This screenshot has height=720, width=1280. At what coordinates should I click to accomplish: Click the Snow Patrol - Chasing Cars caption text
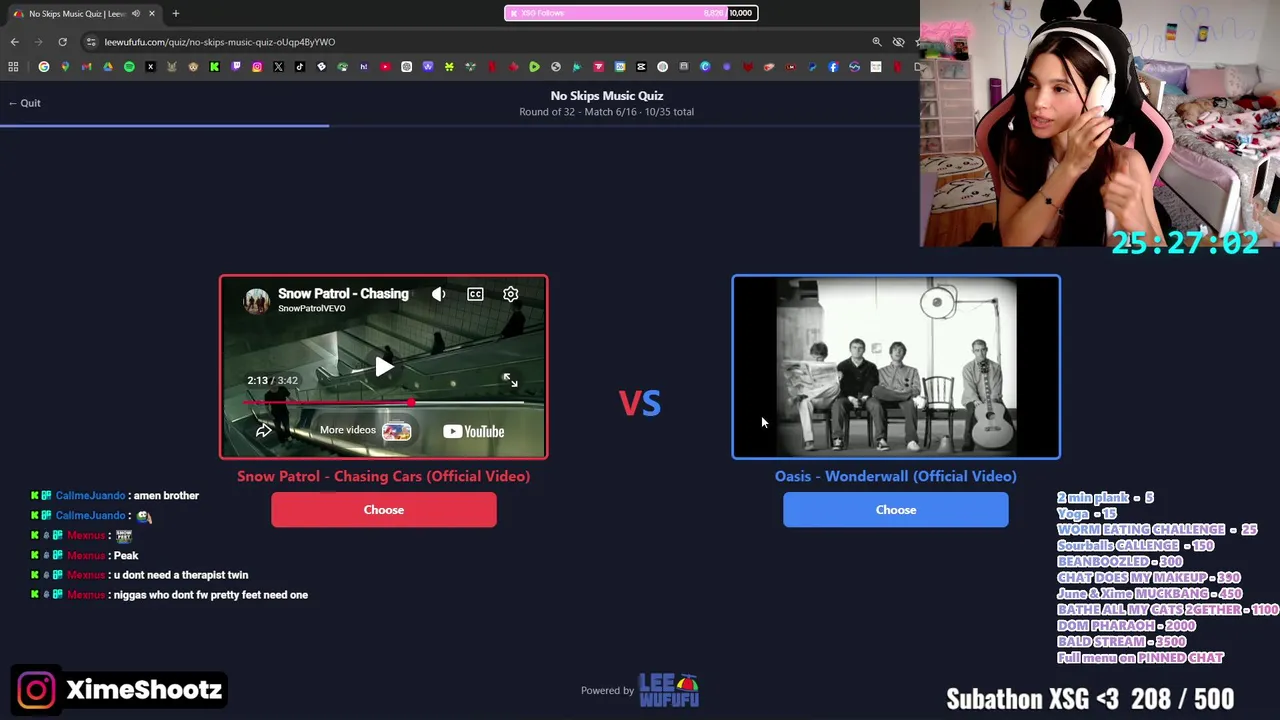(384, 476)
